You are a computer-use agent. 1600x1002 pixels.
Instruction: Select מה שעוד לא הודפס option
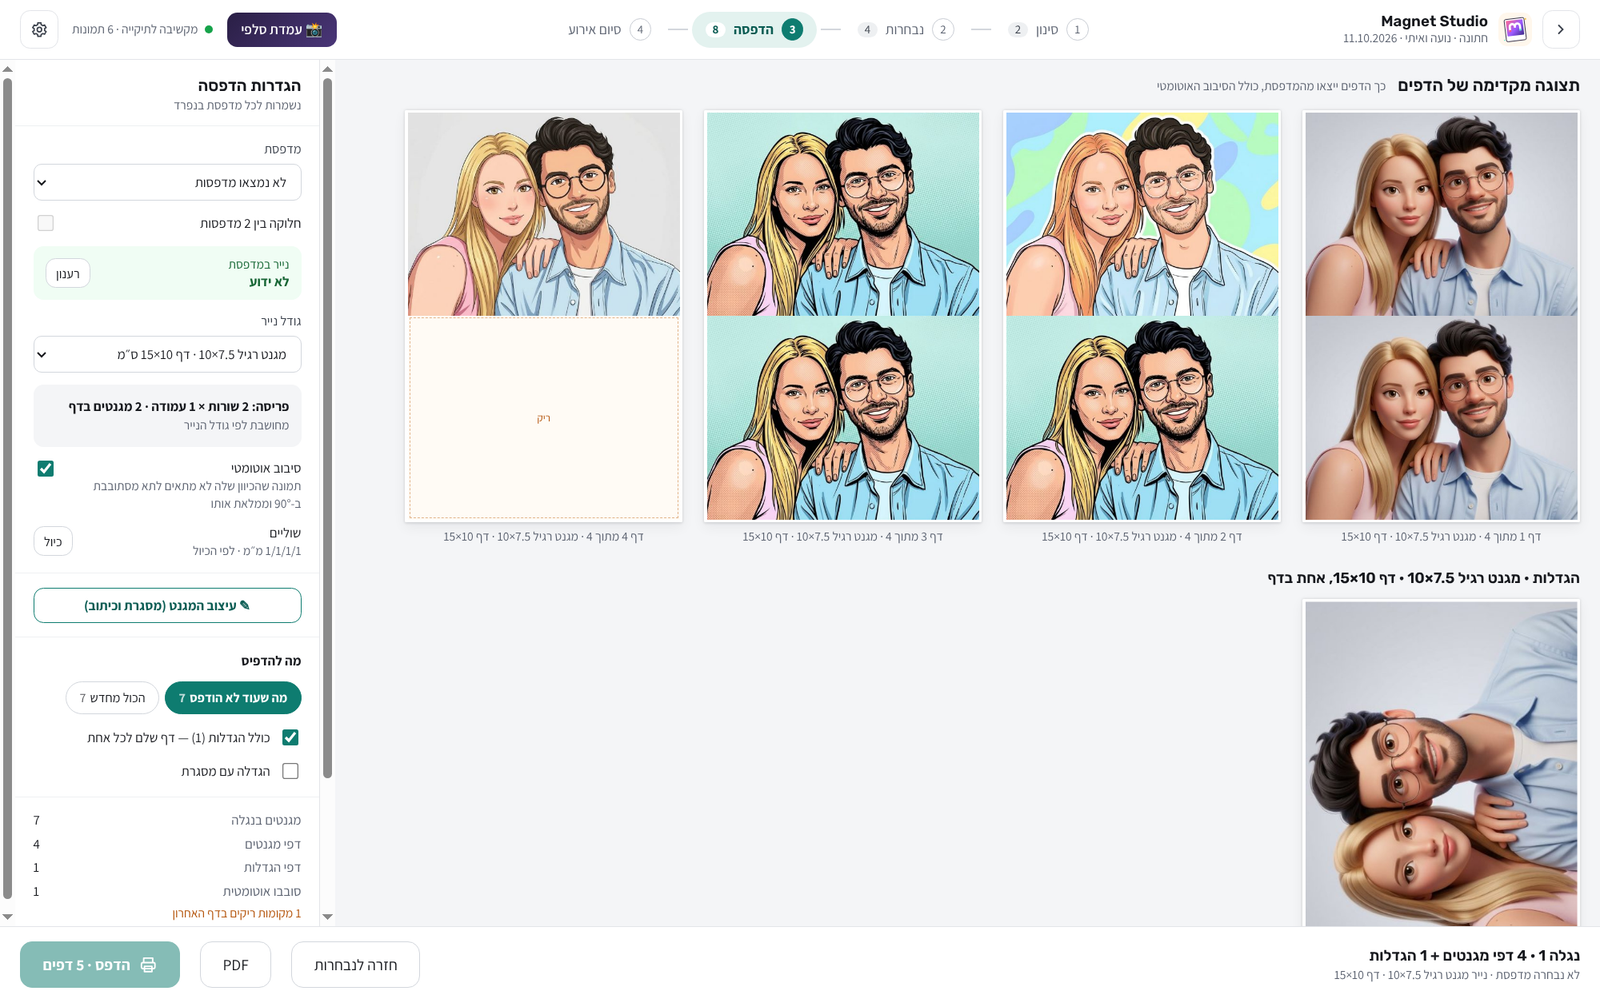click(x=233, y=698)
